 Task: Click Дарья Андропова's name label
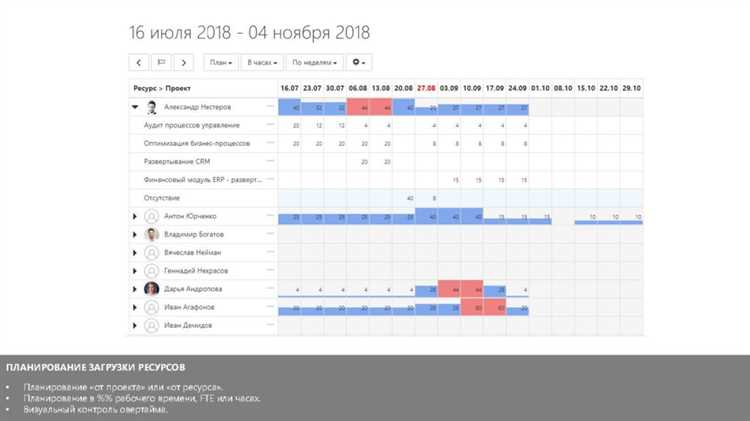[193, 289]
